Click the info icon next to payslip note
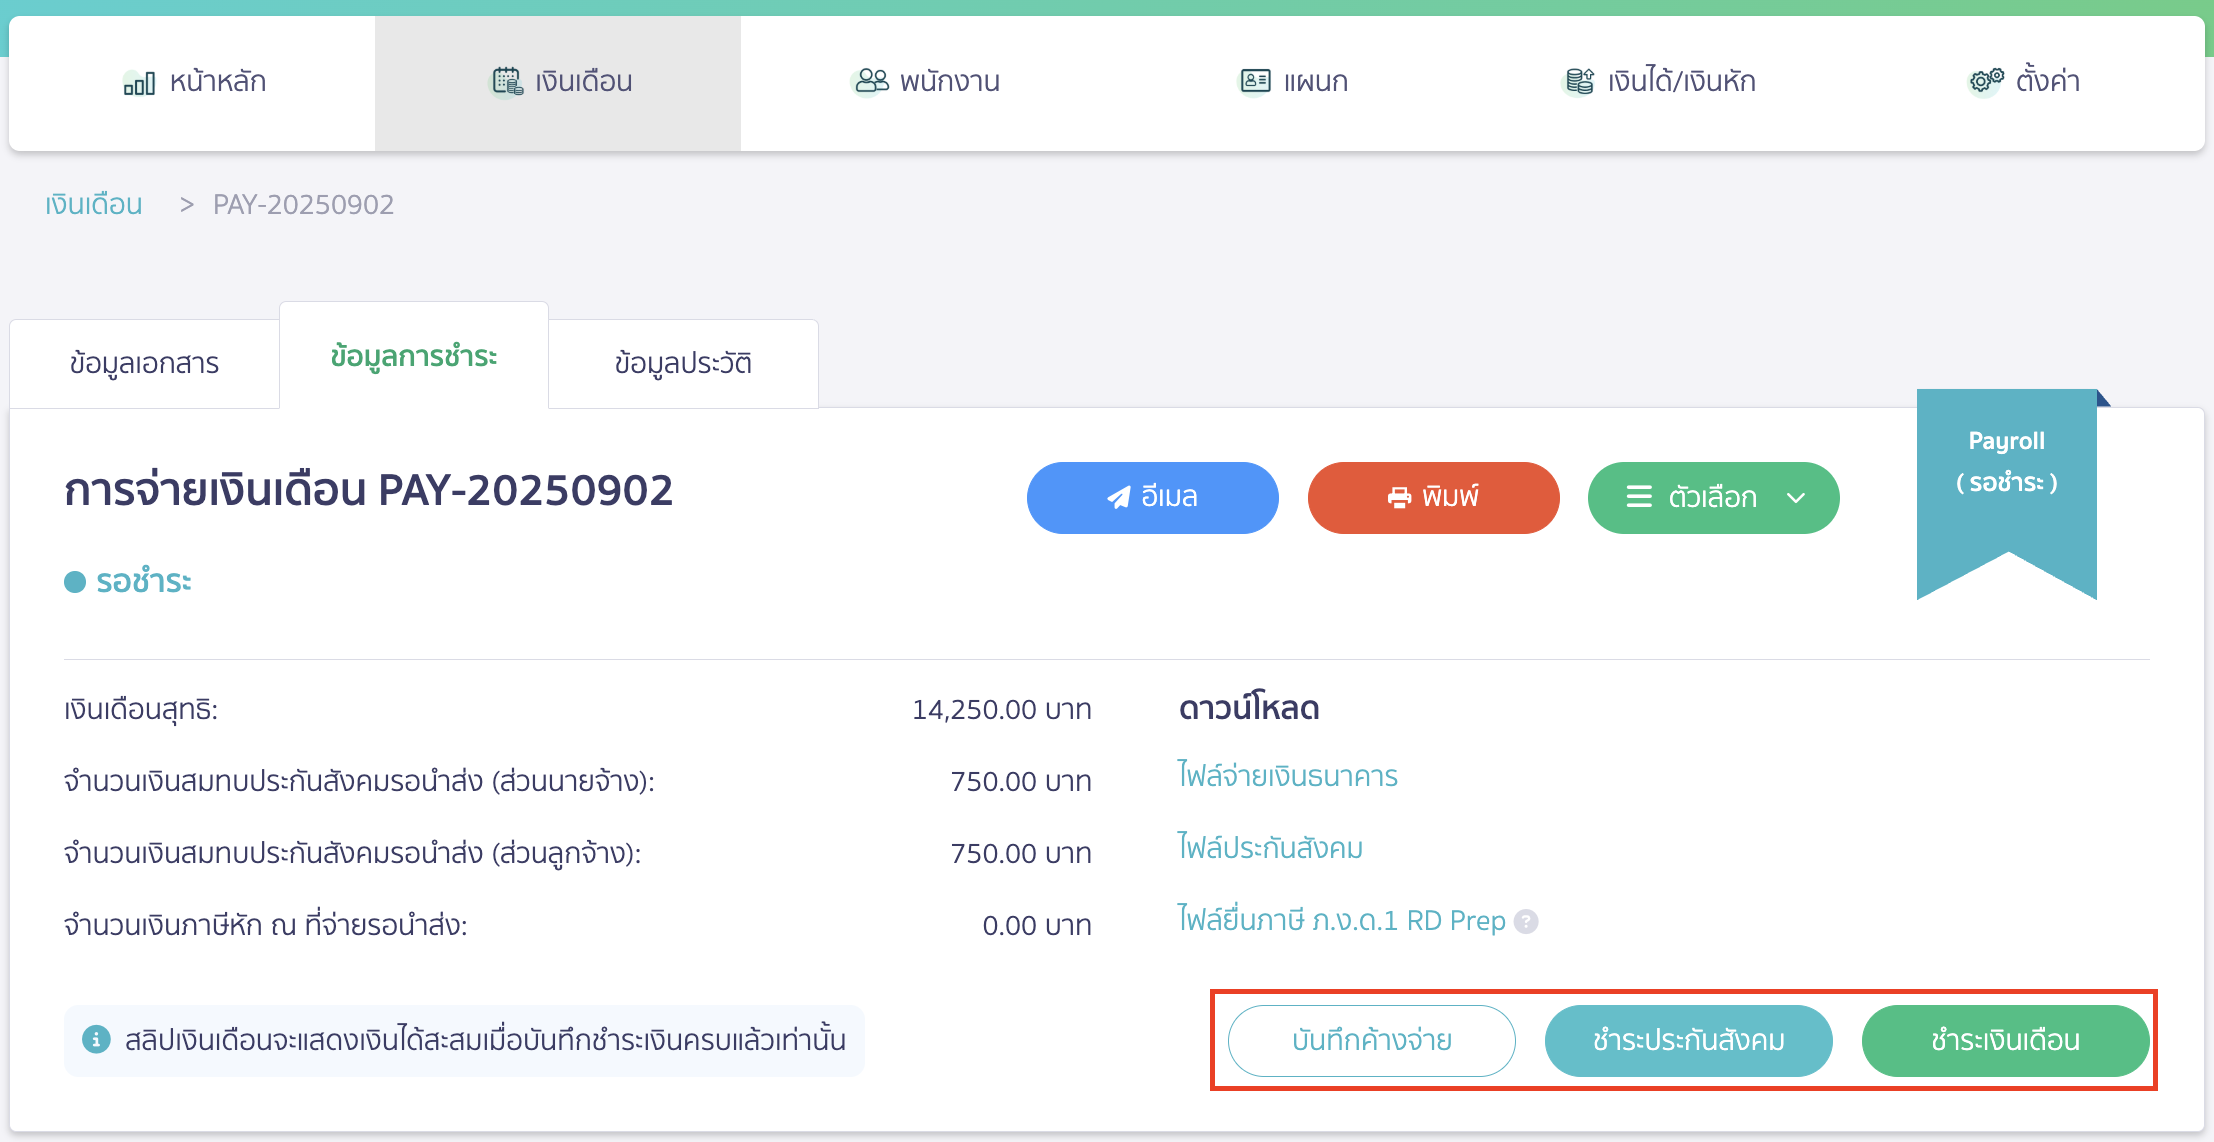This screenshot has width=2214, height=1142. tap(95, 1040)
